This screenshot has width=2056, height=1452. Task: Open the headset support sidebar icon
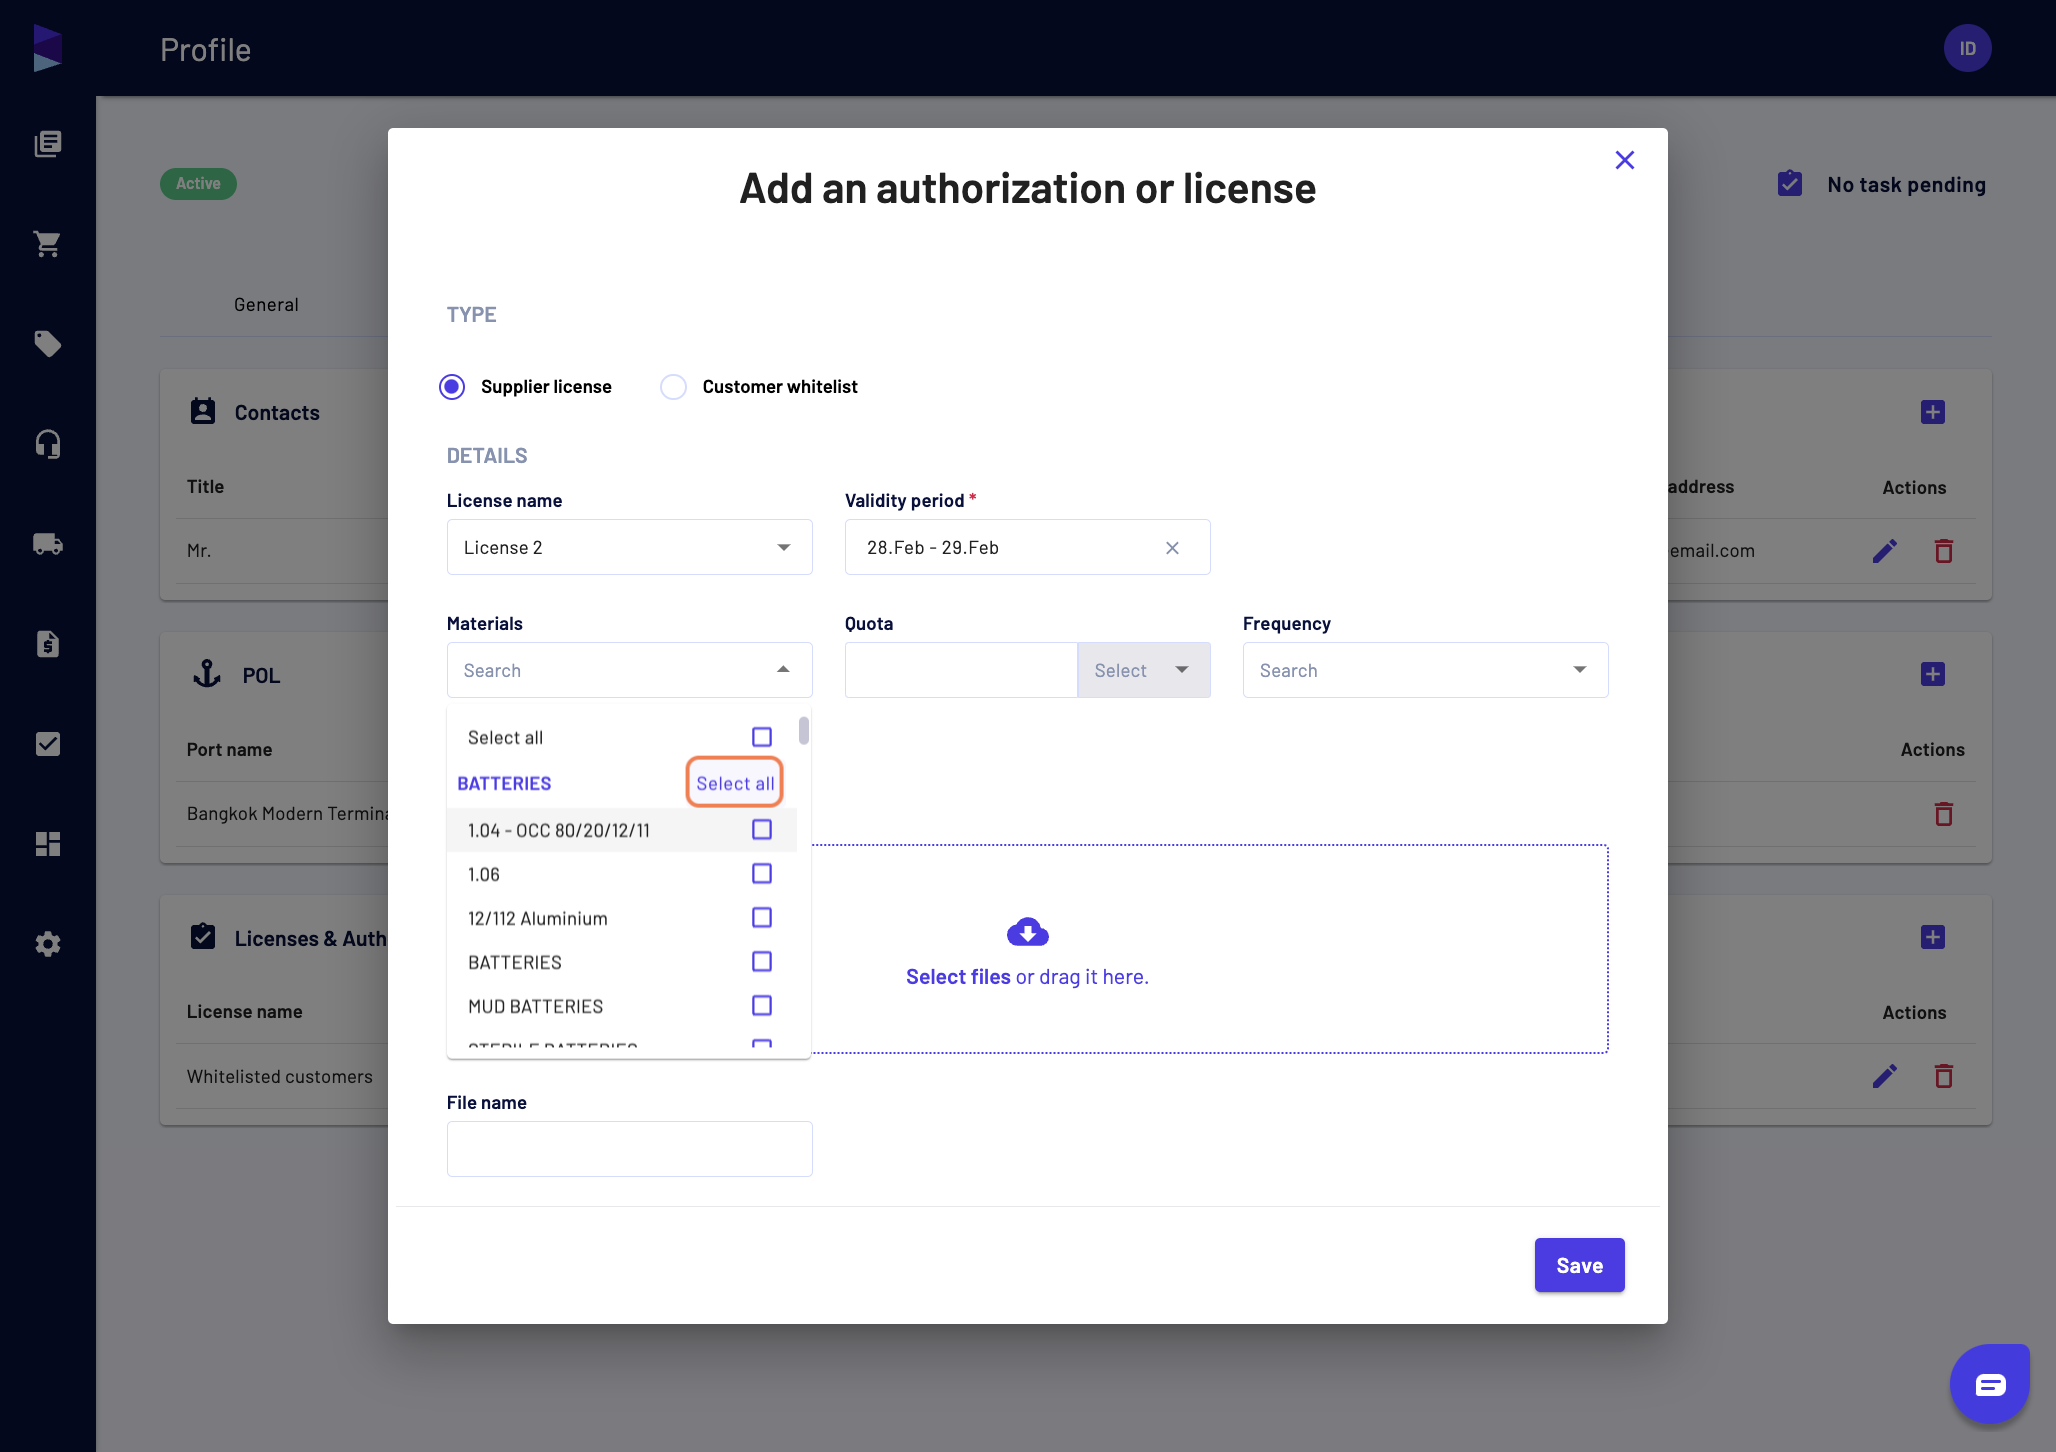click(x=47, y=444)
